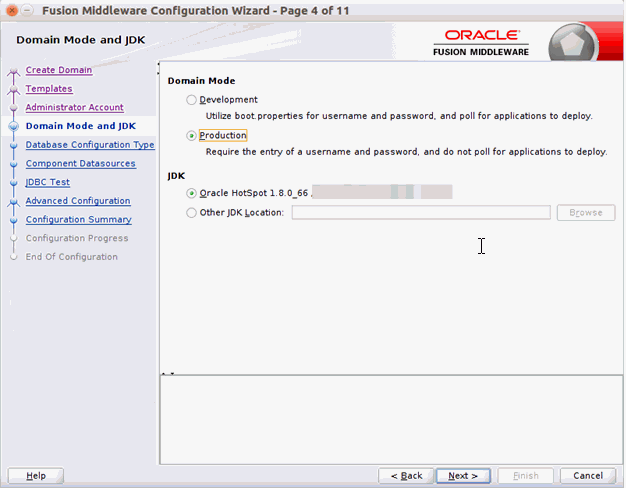This screenshot has width=626, height=488.
Task: Click the Templates step node icon
Action: [x=14, y=89]
